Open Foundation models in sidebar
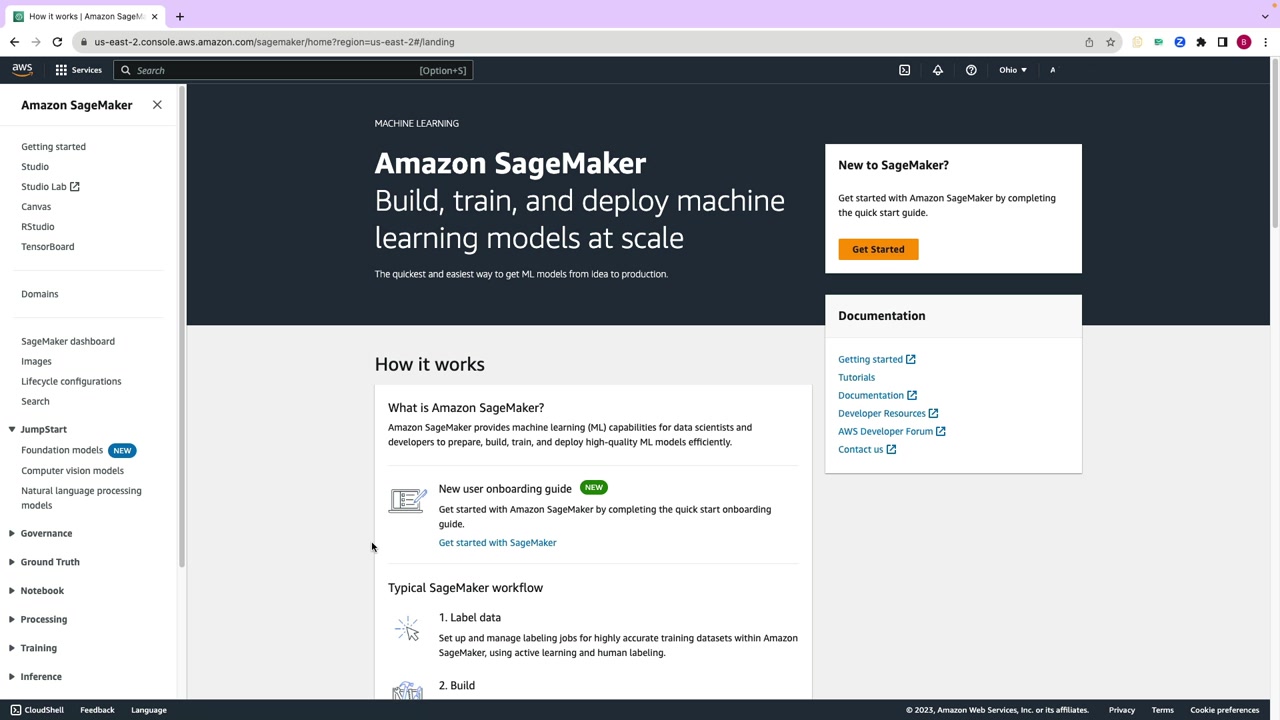This screenshot has width=1280, height=720. (x=62, y=450)
